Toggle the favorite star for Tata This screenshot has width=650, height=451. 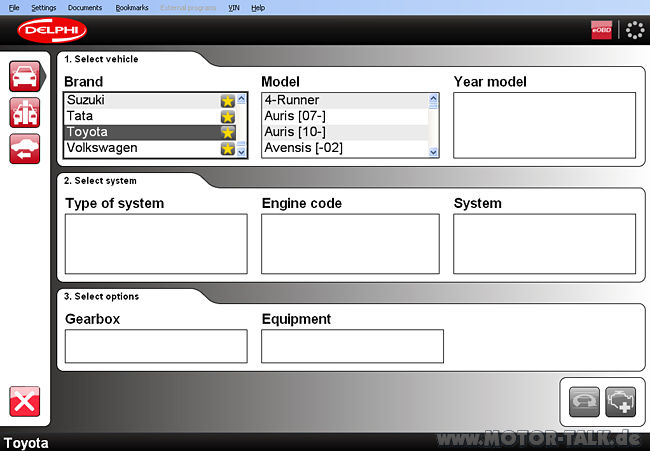click(228, 117)
